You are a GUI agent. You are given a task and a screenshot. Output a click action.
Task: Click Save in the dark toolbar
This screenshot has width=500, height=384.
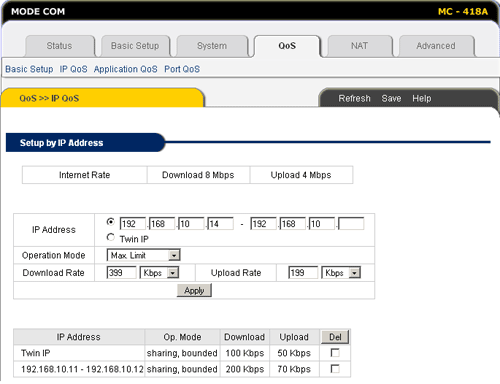point(391,98)
